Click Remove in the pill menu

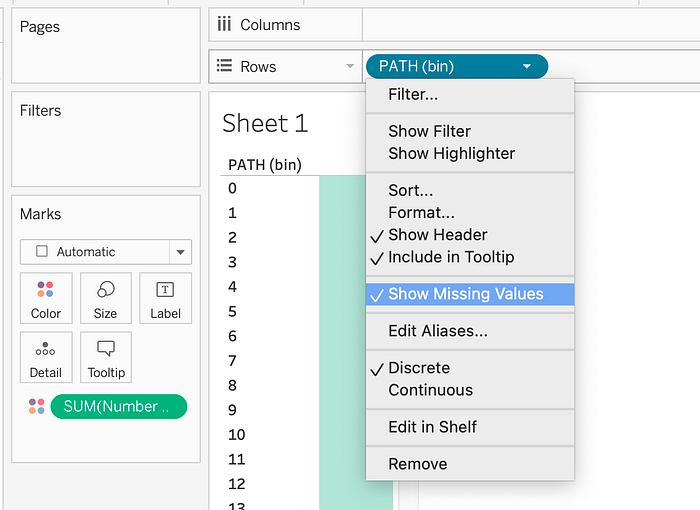coord(417,464)
